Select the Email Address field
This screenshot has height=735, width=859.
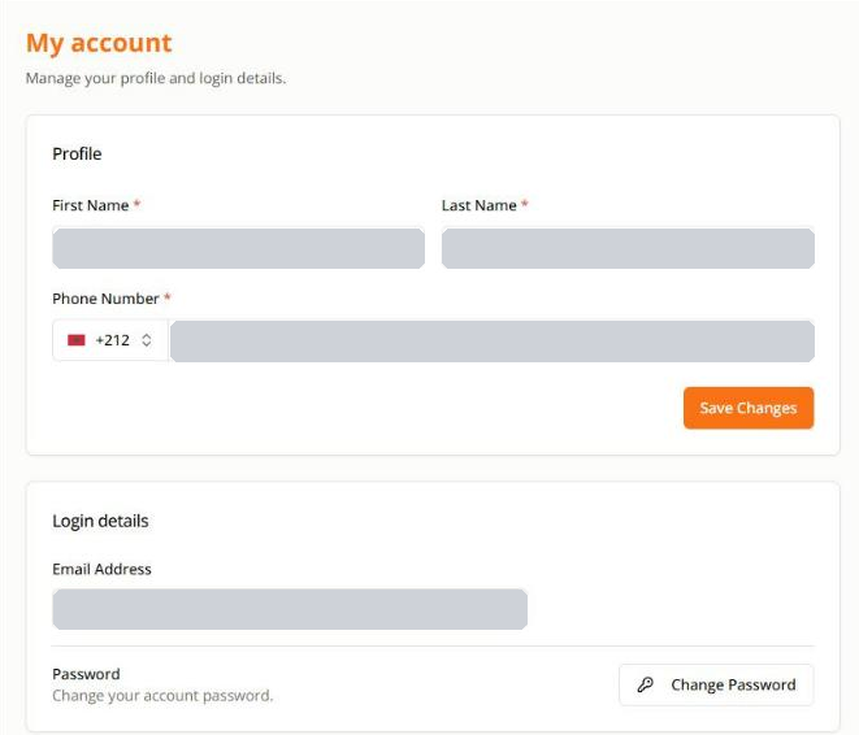tap(290, 609)
